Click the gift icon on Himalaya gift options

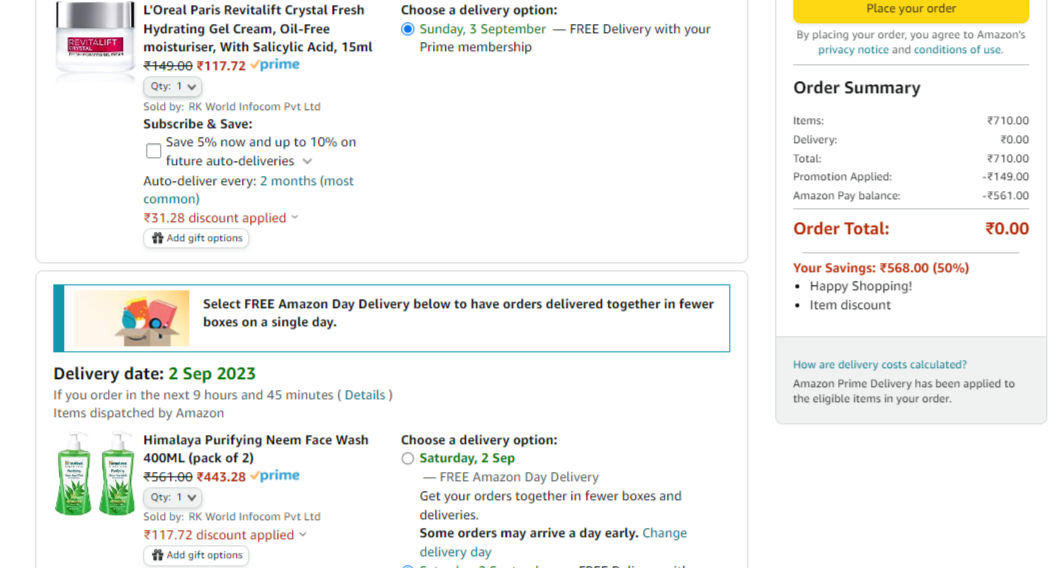click(157, 555)
